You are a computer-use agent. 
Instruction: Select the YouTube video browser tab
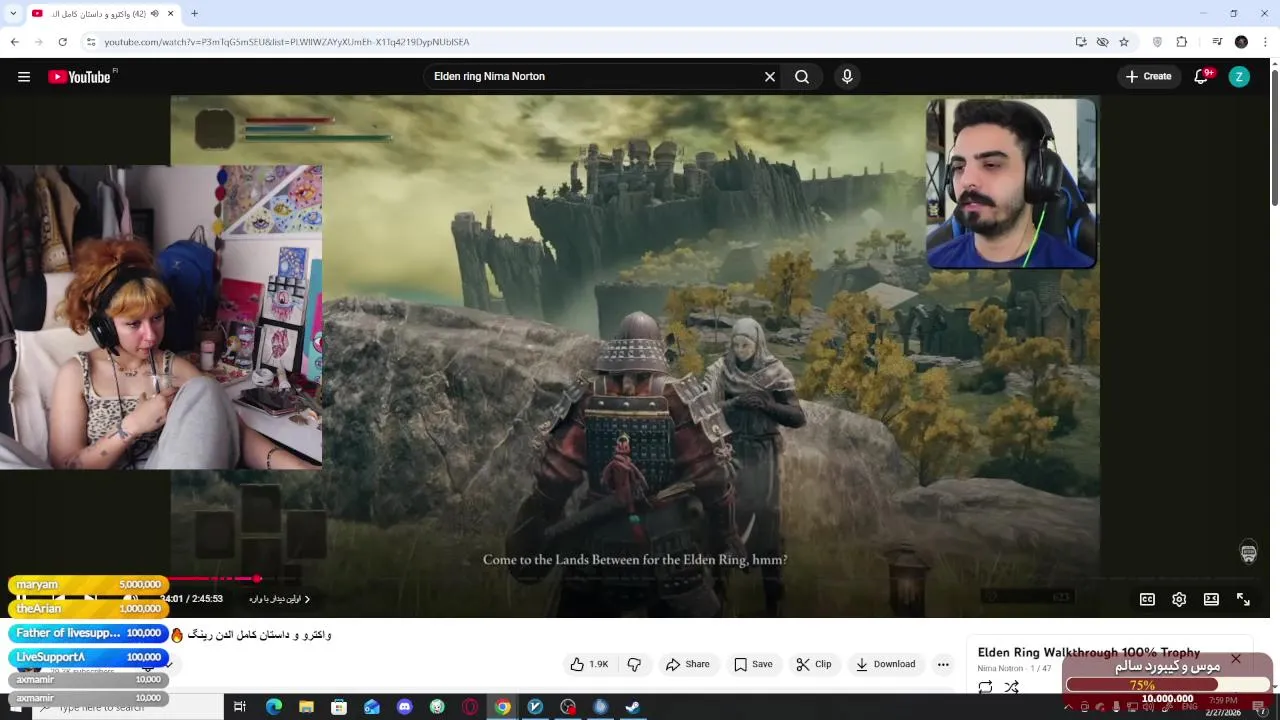pos(102,14)
